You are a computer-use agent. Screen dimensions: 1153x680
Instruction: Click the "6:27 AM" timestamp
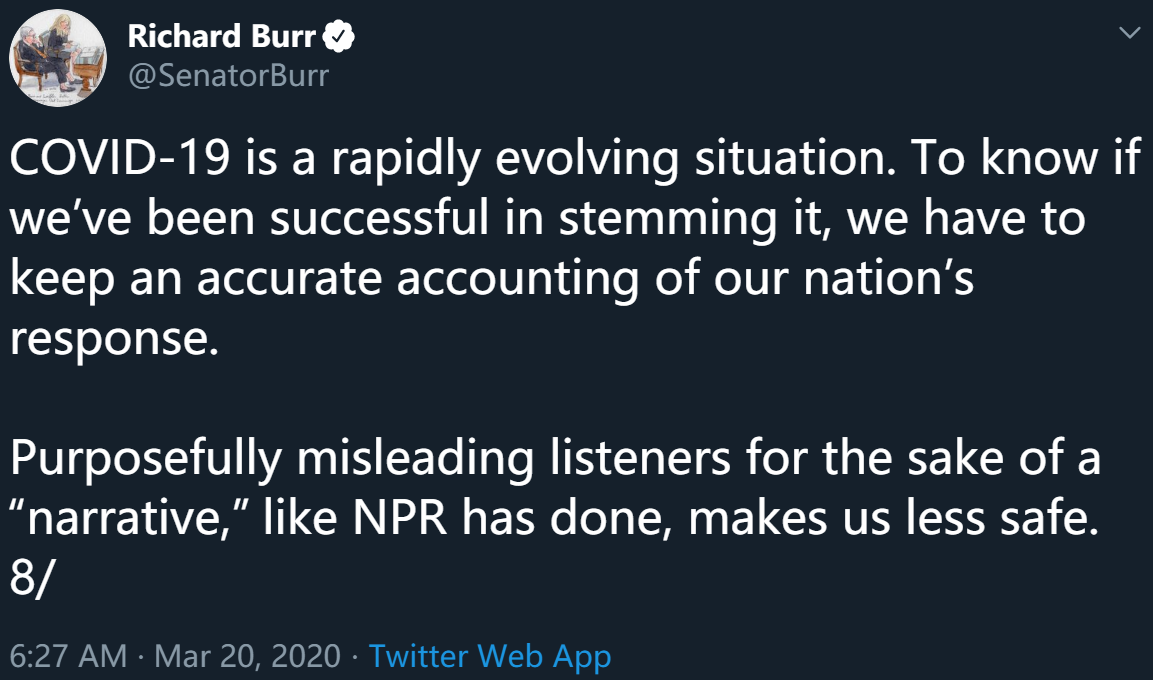point(68,657)
